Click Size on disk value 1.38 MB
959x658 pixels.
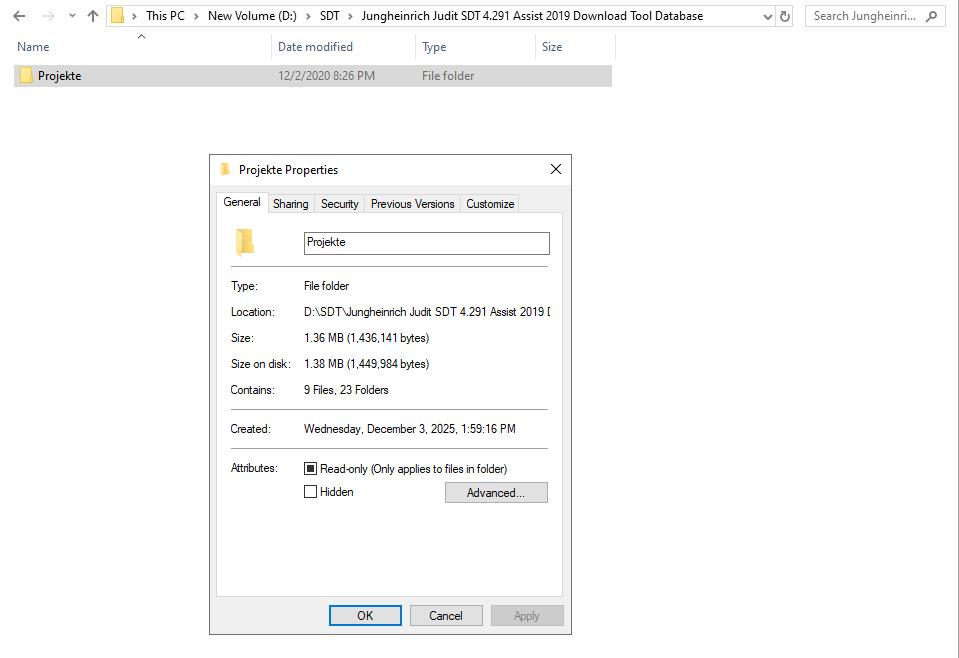(366, 364)
